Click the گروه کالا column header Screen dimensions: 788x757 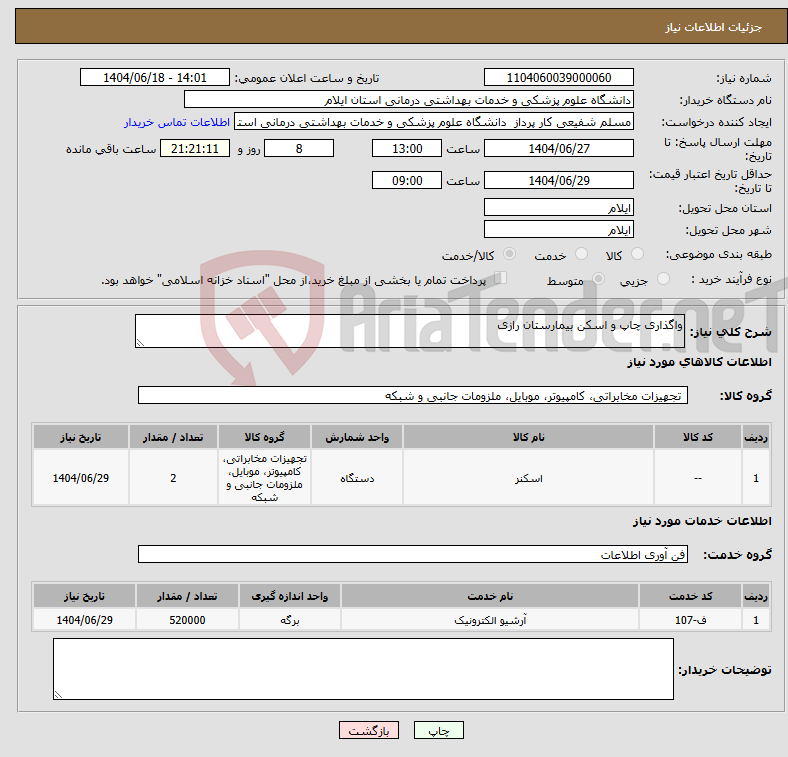pos(264,437)
